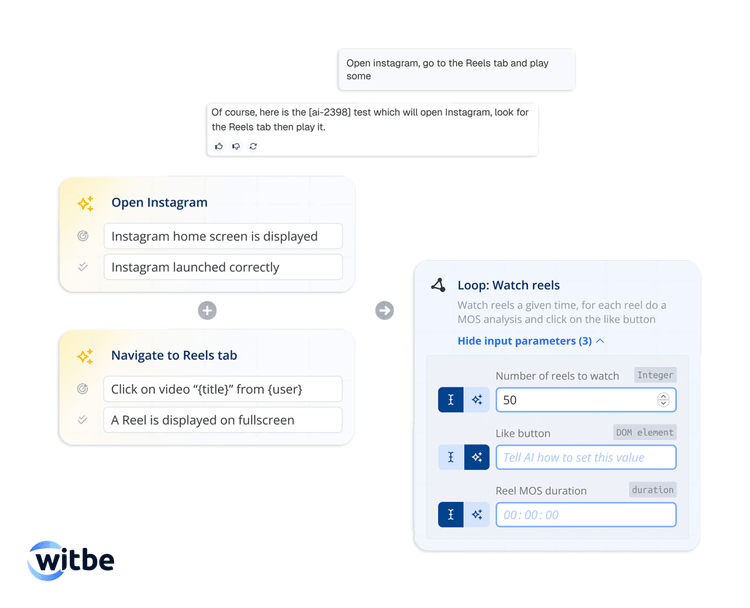
Task: Click the Reel MOS duration label
Action: click(x=541, y=491)
